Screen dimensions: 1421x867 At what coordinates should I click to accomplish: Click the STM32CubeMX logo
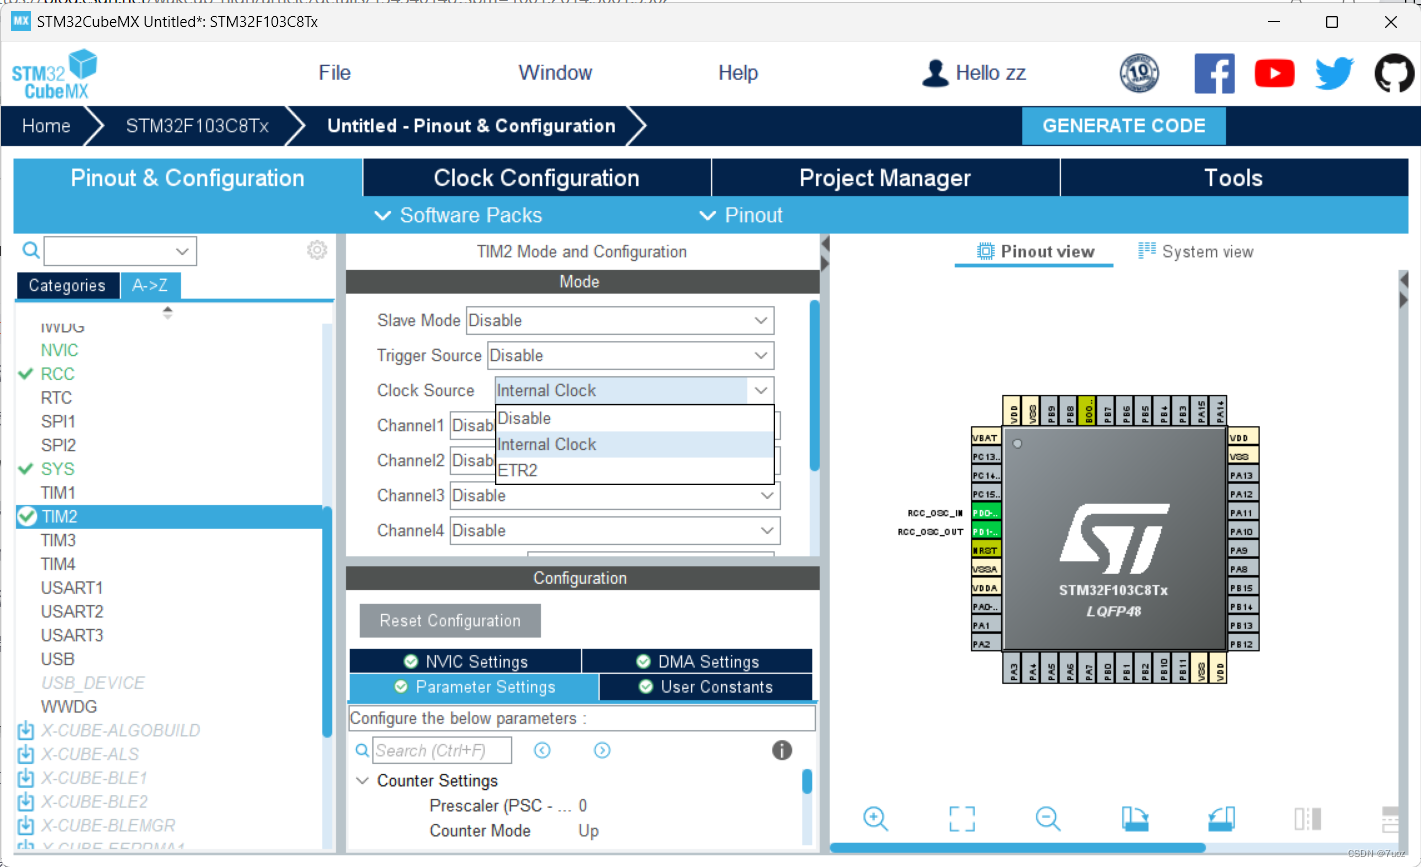click(x=55, y=74)
